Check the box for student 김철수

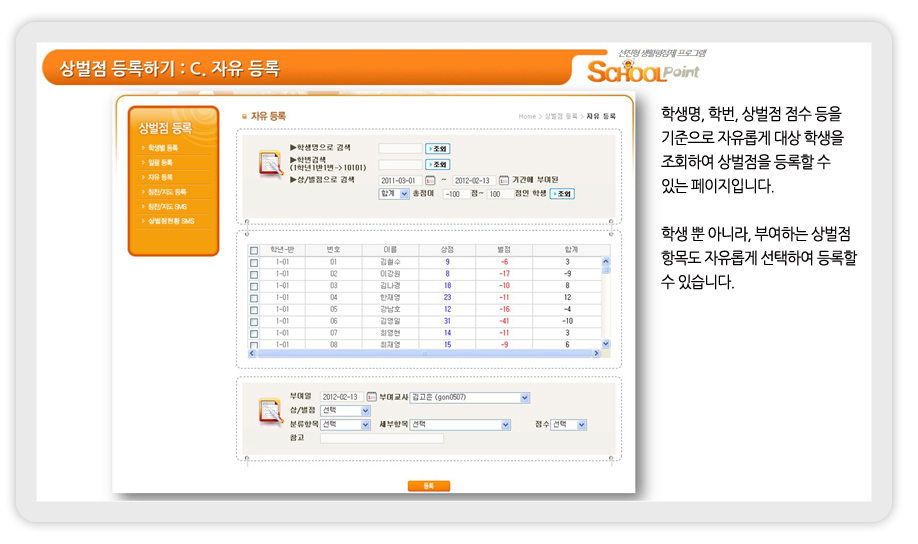click(254, 262)
